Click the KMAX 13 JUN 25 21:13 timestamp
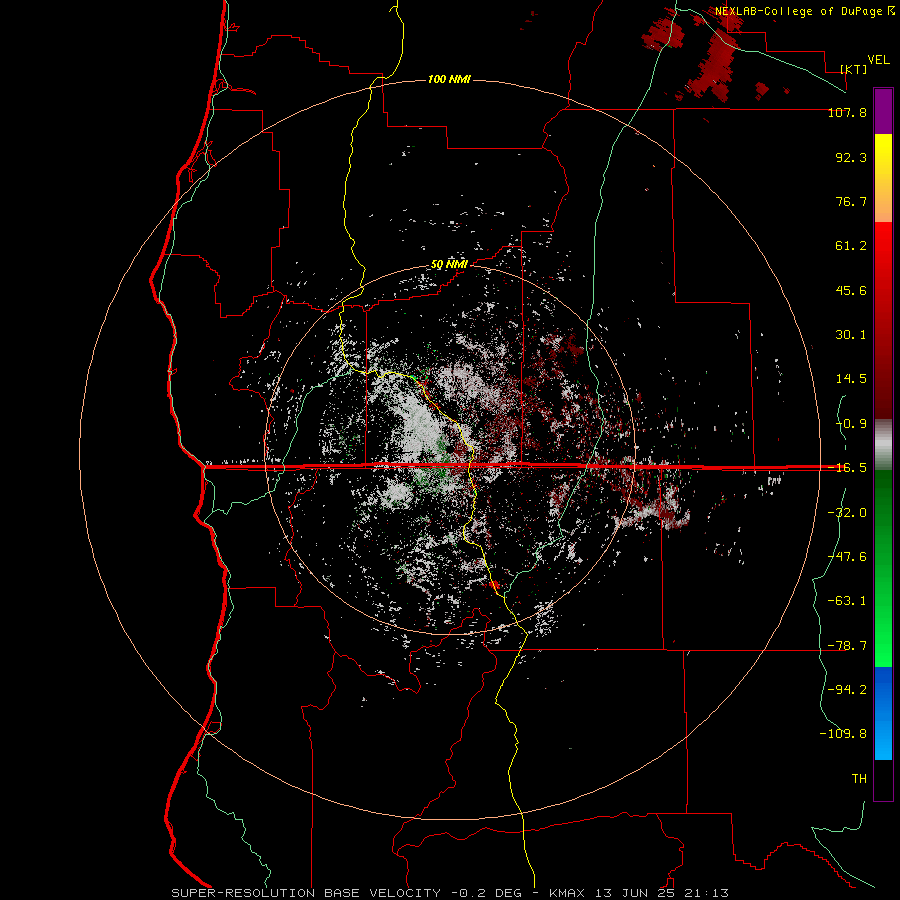 639,893
